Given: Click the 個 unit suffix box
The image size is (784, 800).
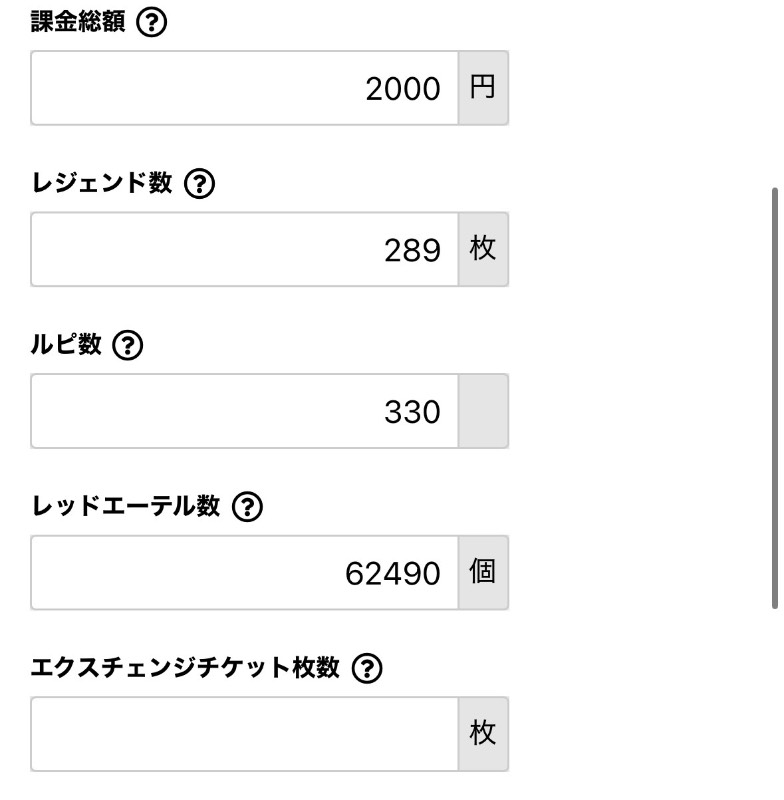Looking at the screenshot, I should [x=483, y=572].
